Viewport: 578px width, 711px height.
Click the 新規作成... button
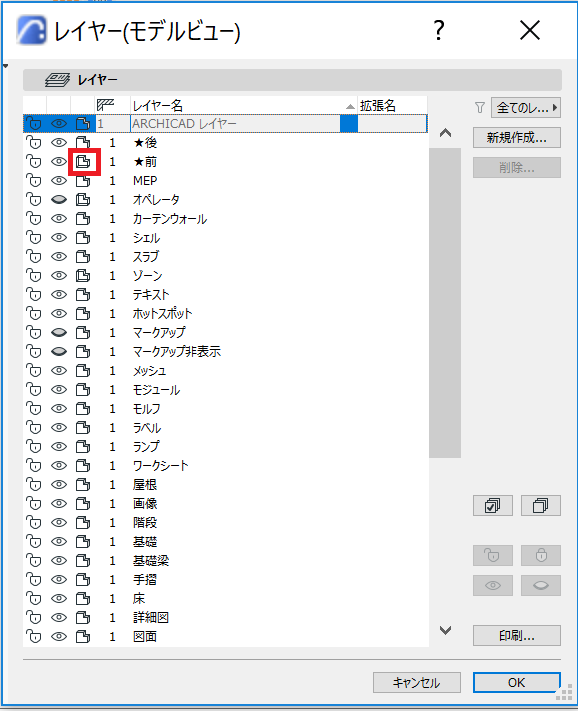(x=517, y=137)
